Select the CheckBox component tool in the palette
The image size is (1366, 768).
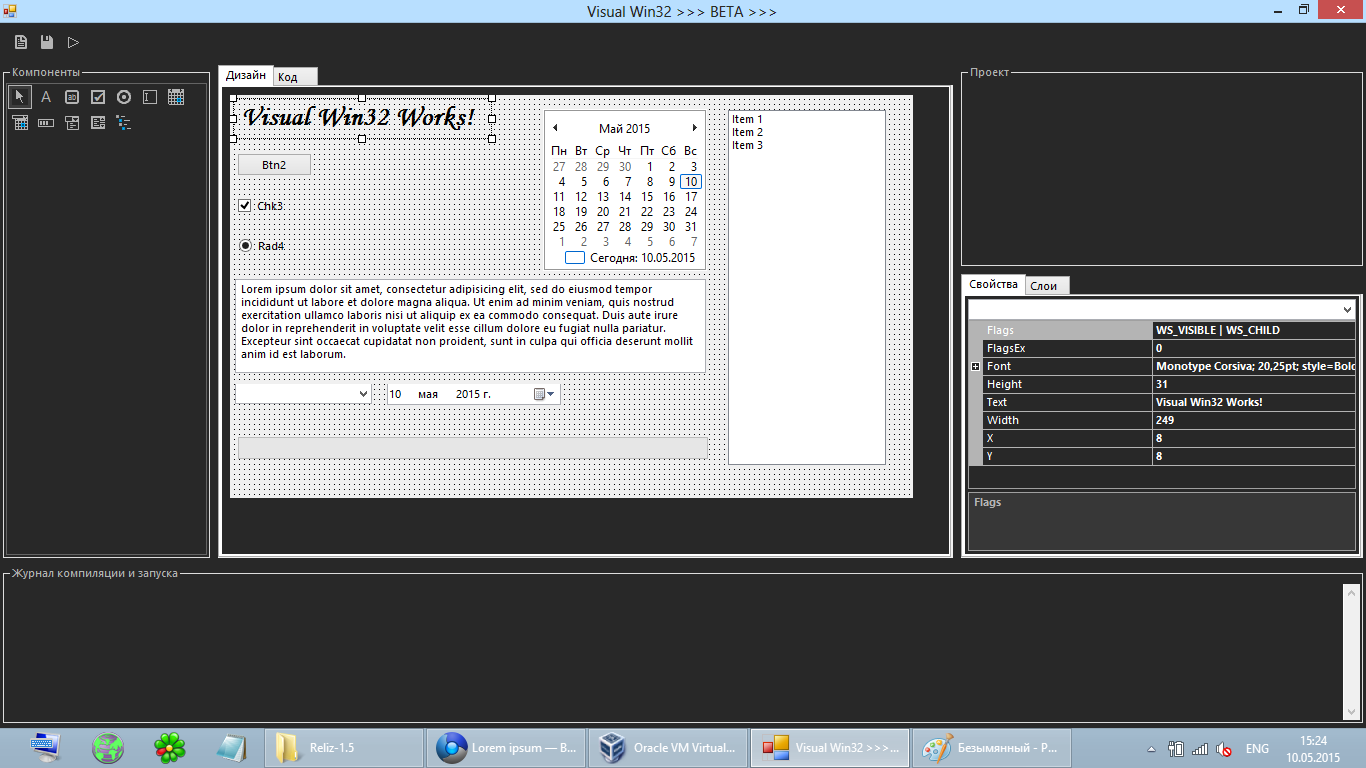point(98,97)
